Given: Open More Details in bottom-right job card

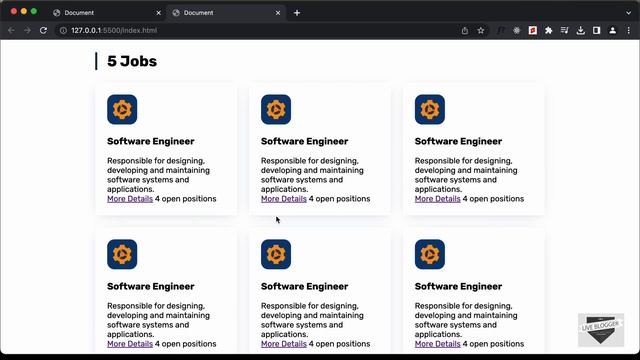Looking at the screenshot, I should 438,344.
